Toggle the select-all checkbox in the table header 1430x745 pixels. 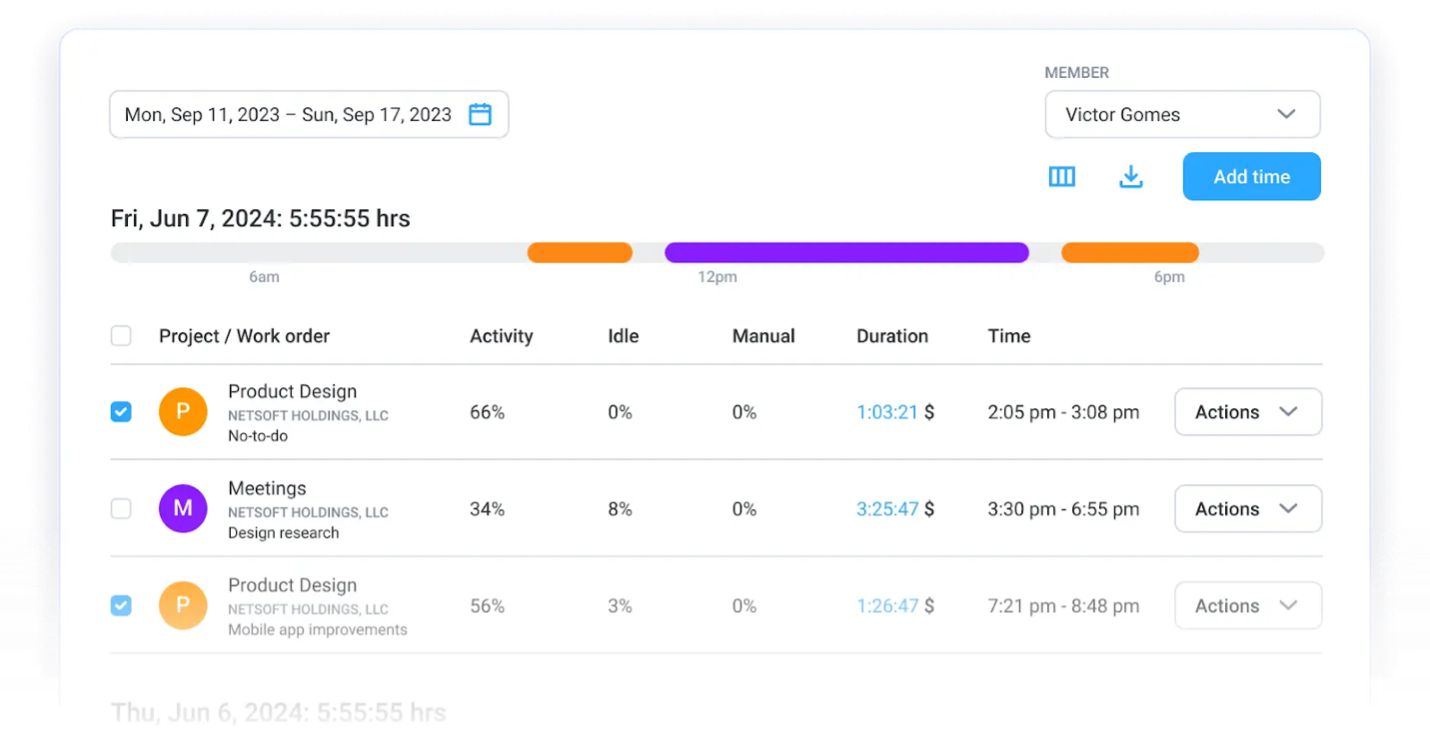click(121, 336)
